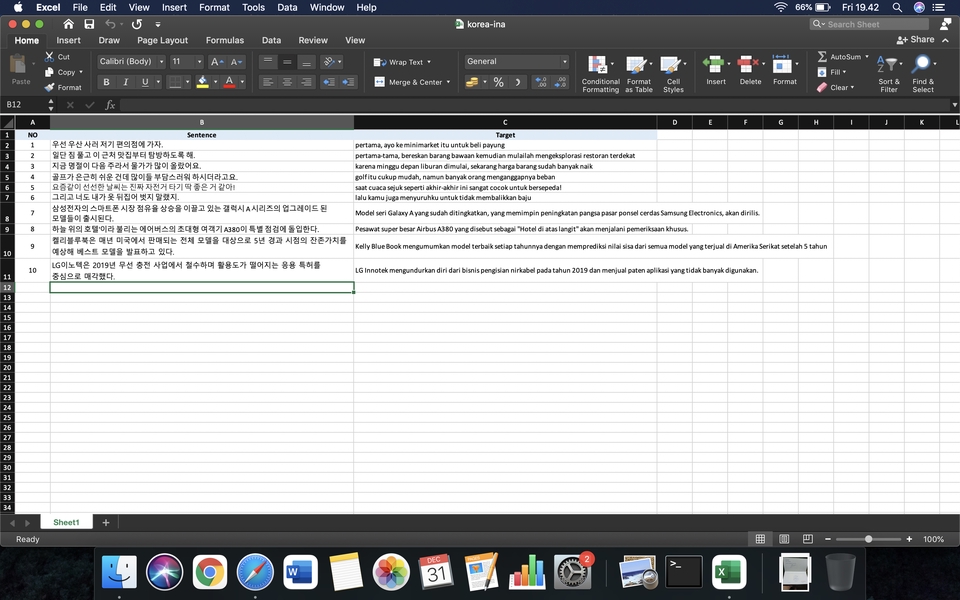This screenshot has width=960, height=600.
Task: Align text to the middle vertically
Action: coord(287,61)
